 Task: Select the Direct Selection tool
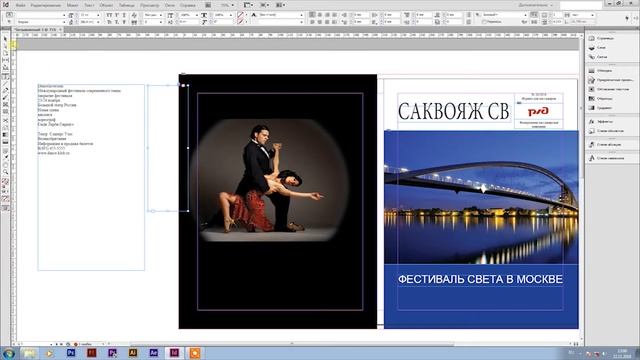[x=5, y=46]
